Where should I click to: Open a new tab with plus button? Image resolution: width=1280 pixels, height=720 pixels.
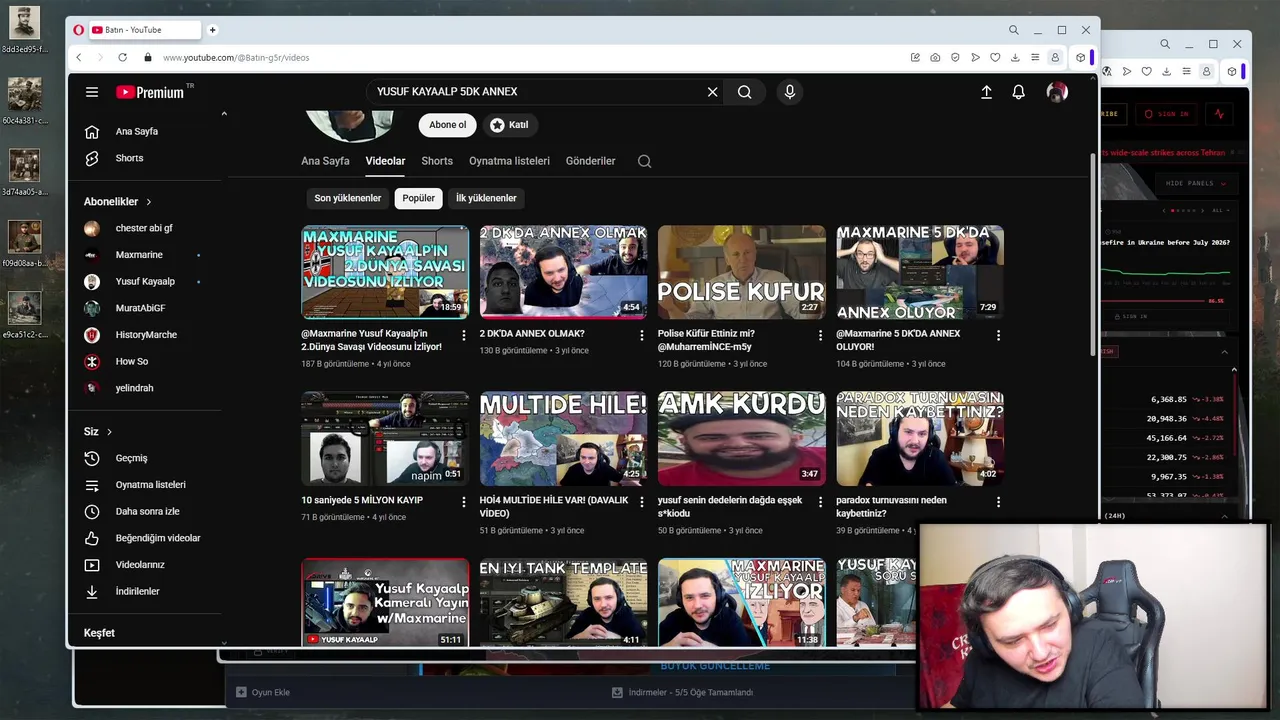(x=212, y=30)
